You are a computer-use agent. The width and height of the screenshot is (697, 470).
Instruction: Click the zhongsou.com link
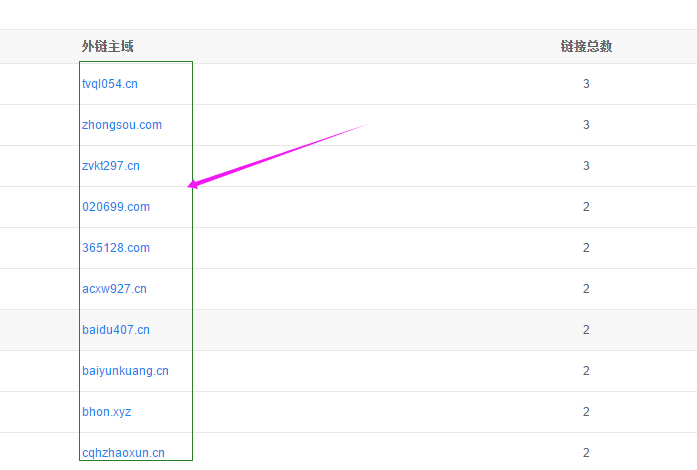click(122, 125)
